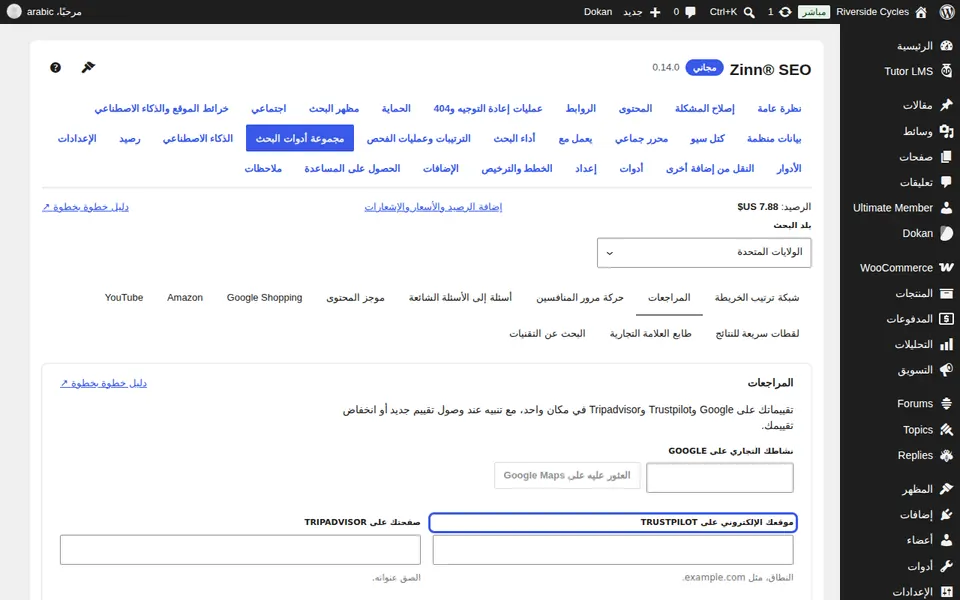
Task: Click the megaphone icon next to التسويق
Action: click(x=947, y=370)
